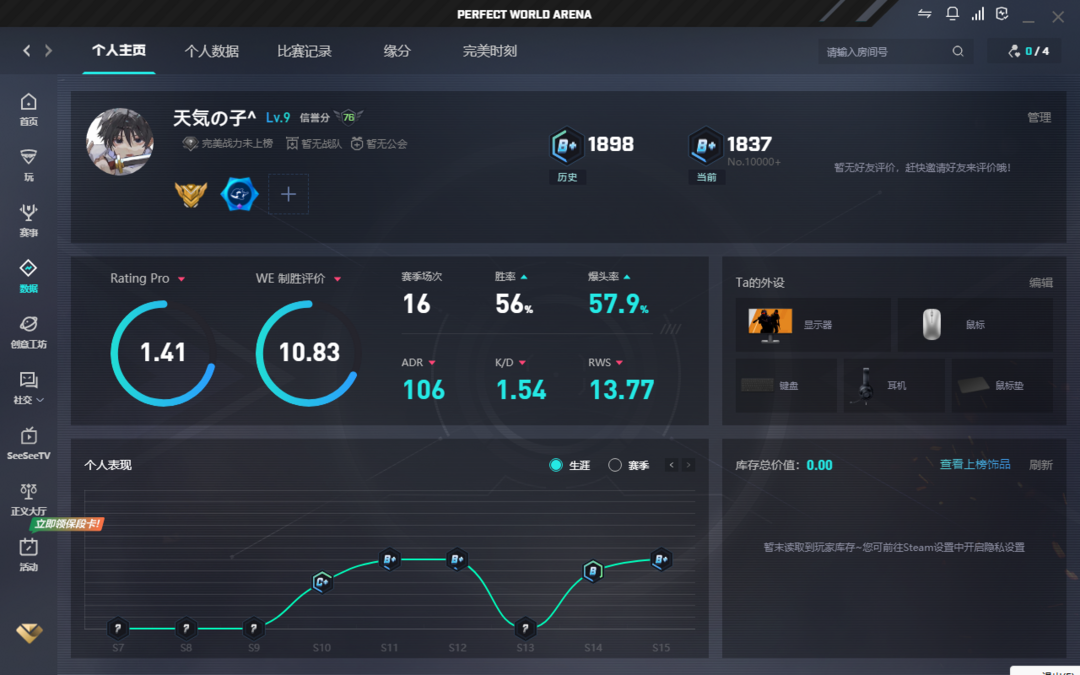Focus the 请输入房间号 room number field
The height and width of the screenshot is (675, 1080).
[895, 52]
